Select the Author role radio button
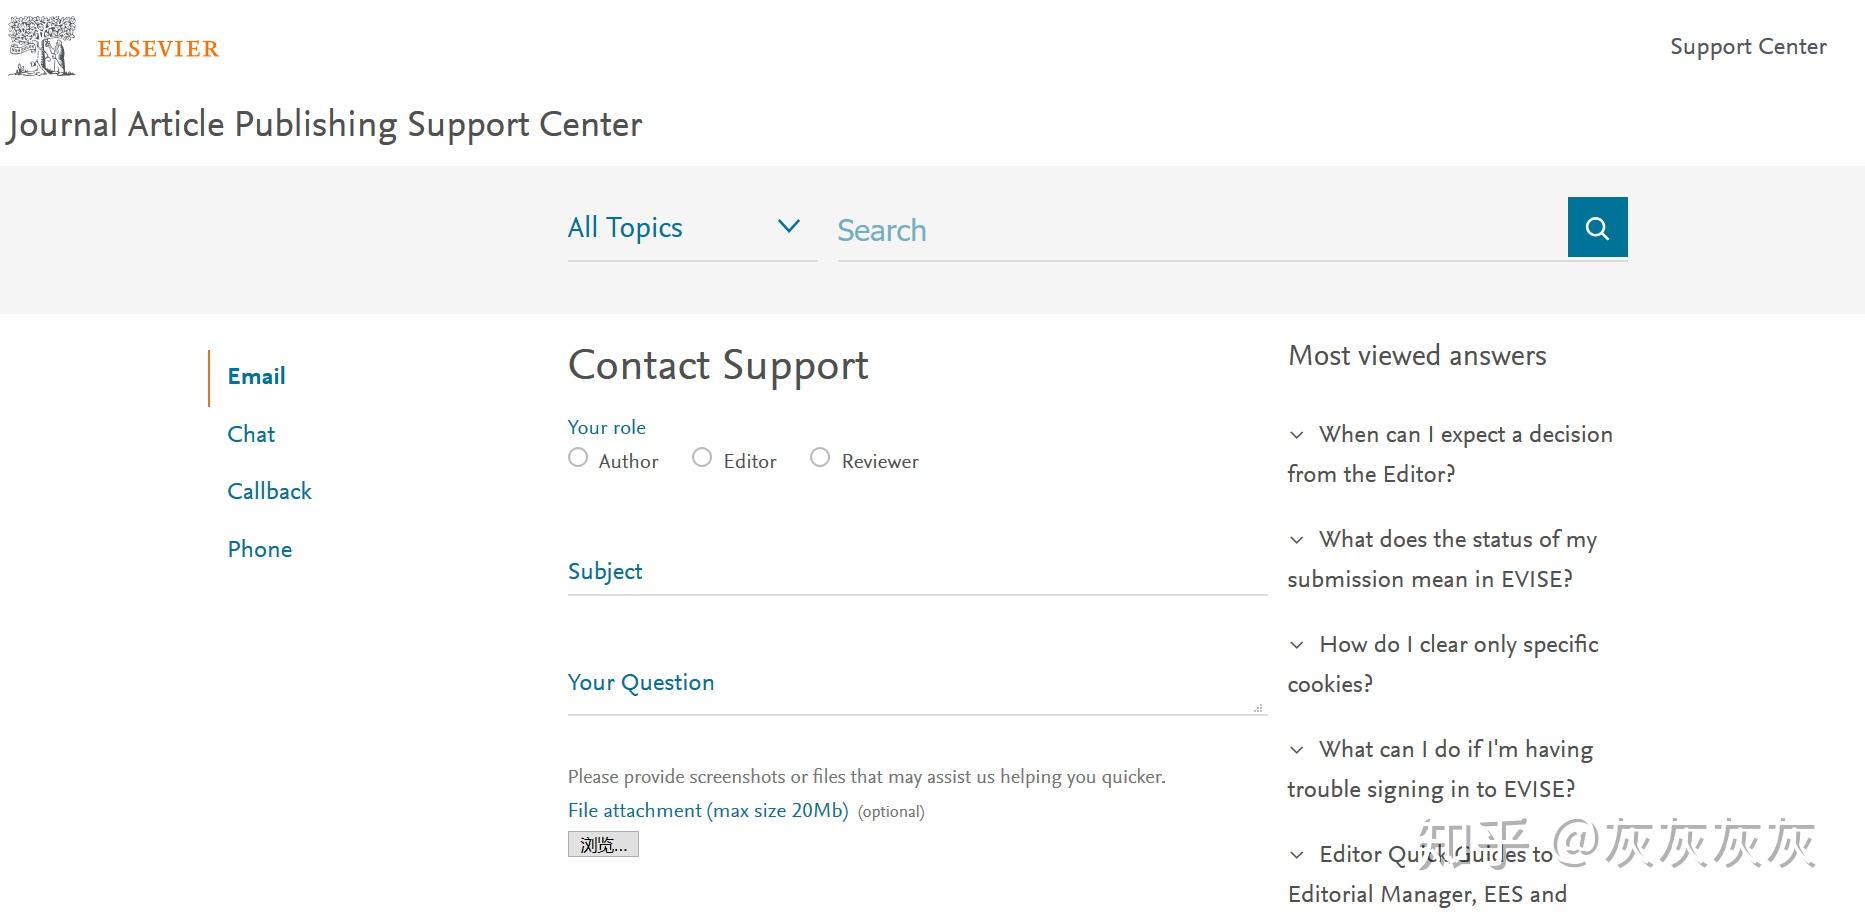Viewport: 1865px width, 918px height. point(578,458)
